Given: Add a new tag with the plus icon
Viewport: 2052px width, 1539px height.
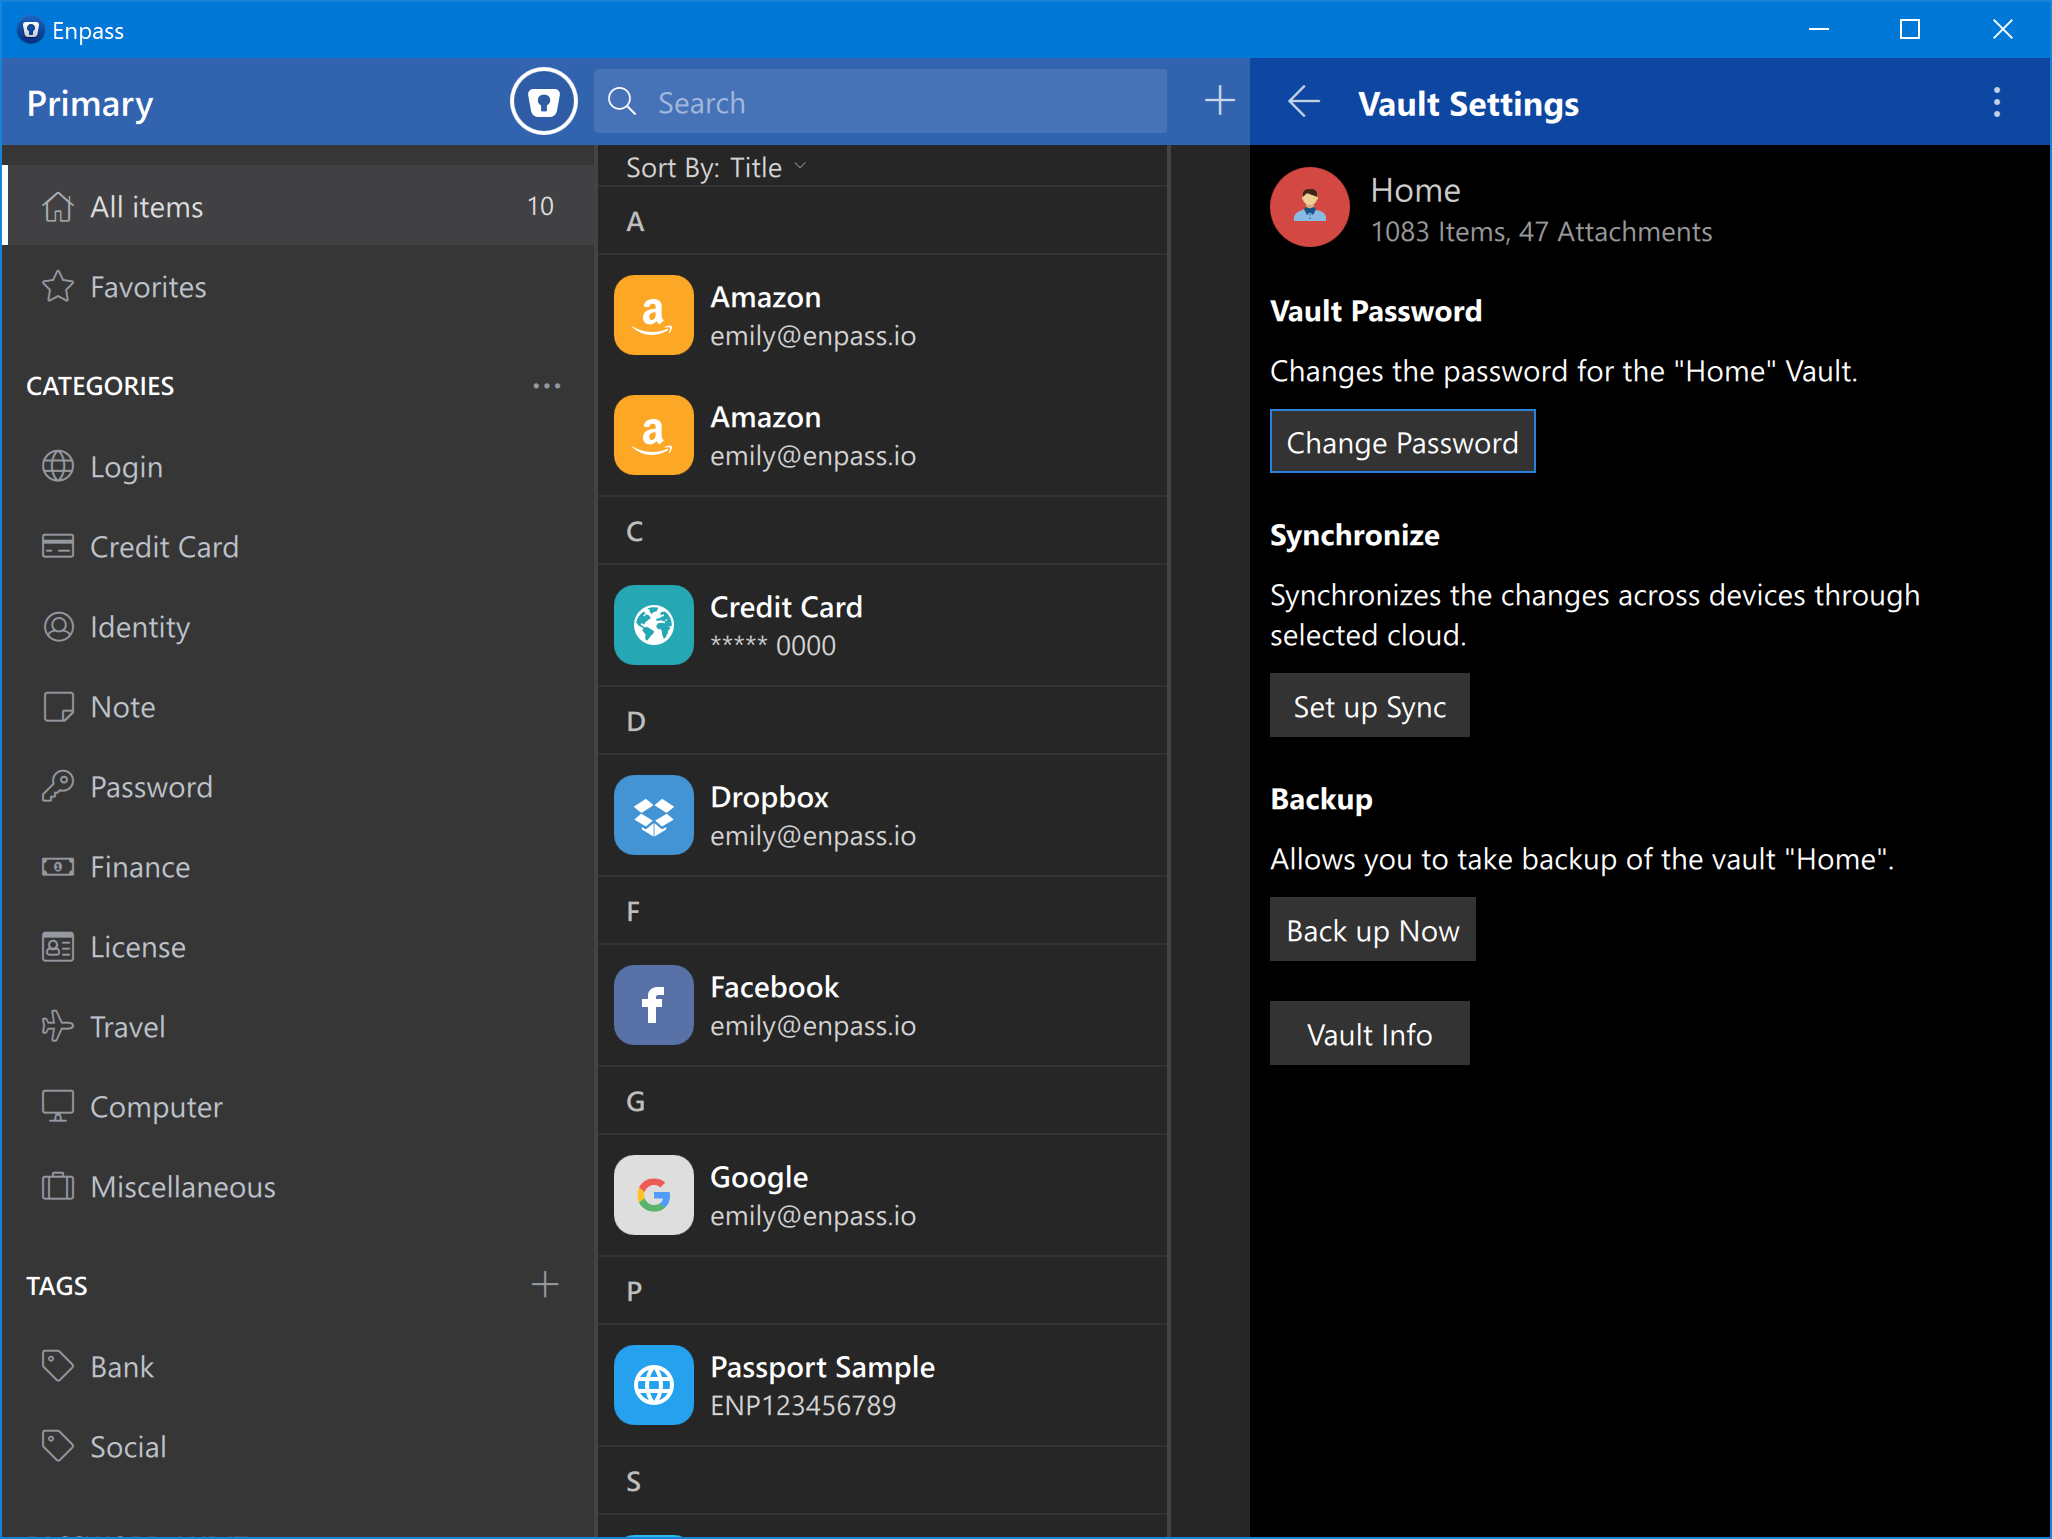Looking at the screenshot, I should 545,1284.
